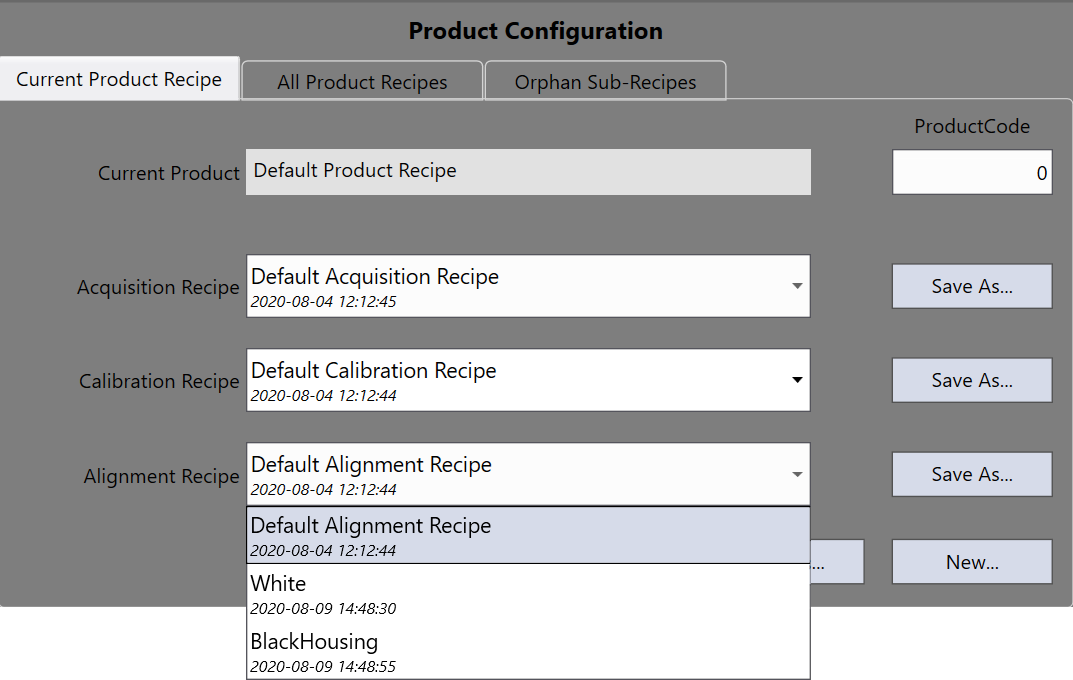Click the Alignment Recipe combo box selected text
The width and height of the screenshot is (1073, 680).
(x=371, y=465)
